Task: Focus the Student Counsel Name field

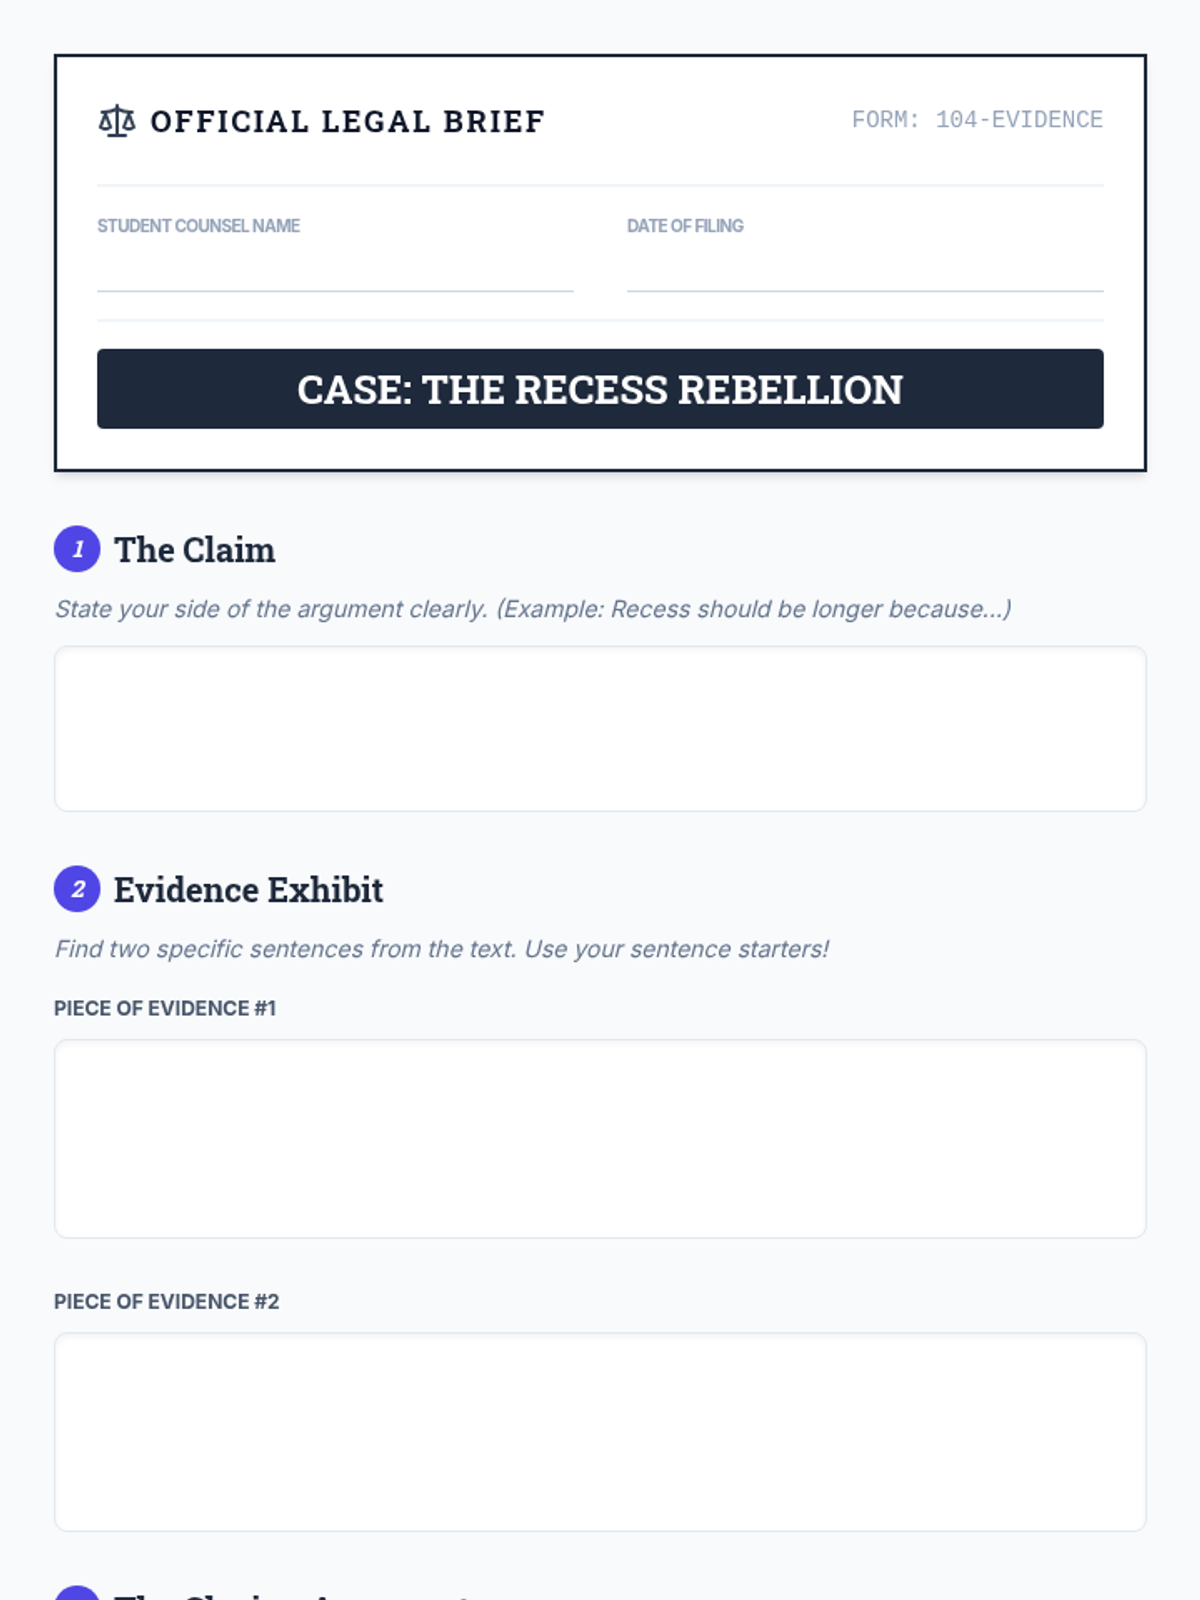Action: (335, 269)
